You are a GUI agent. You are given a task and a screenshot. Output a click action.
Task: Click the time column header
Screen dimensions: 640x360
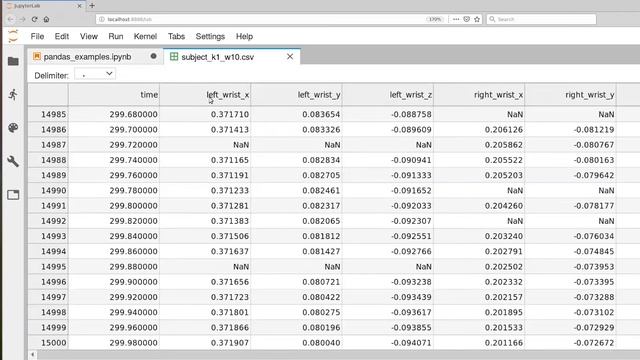tap(114, 95)
